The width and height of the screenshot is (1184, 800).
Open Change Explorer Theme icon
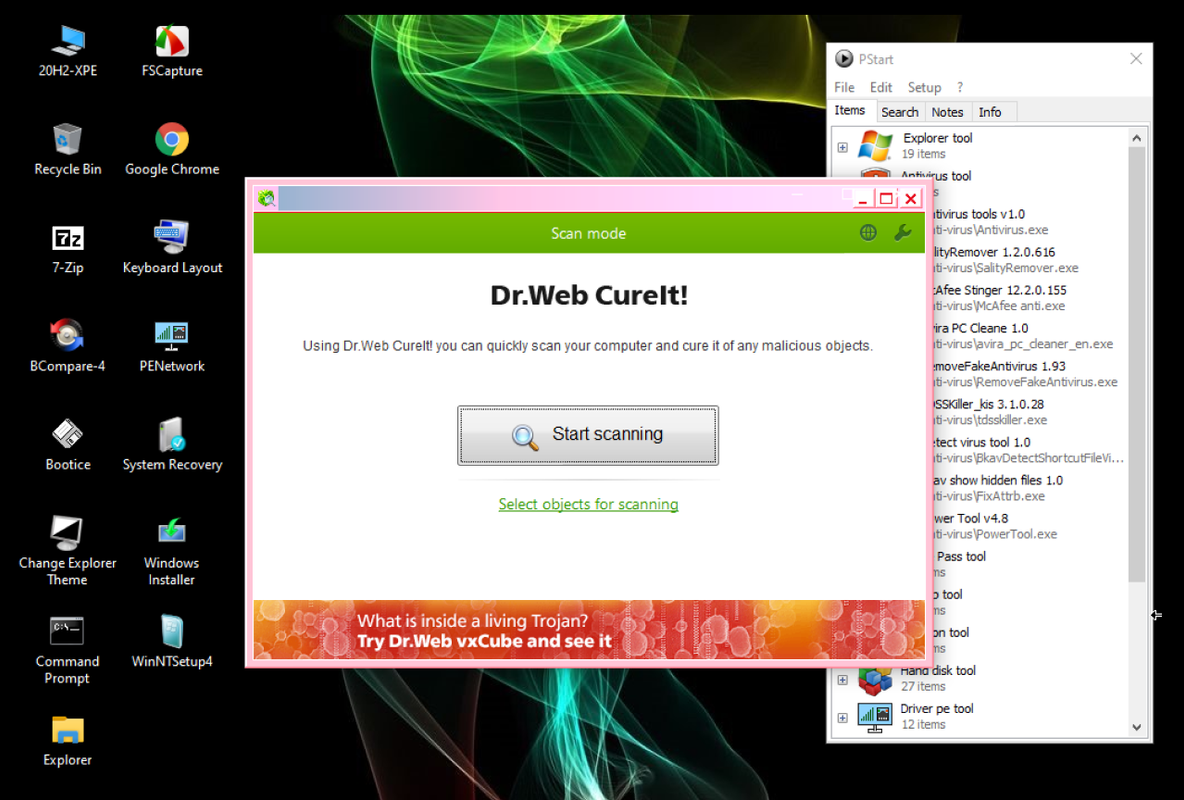68,551
